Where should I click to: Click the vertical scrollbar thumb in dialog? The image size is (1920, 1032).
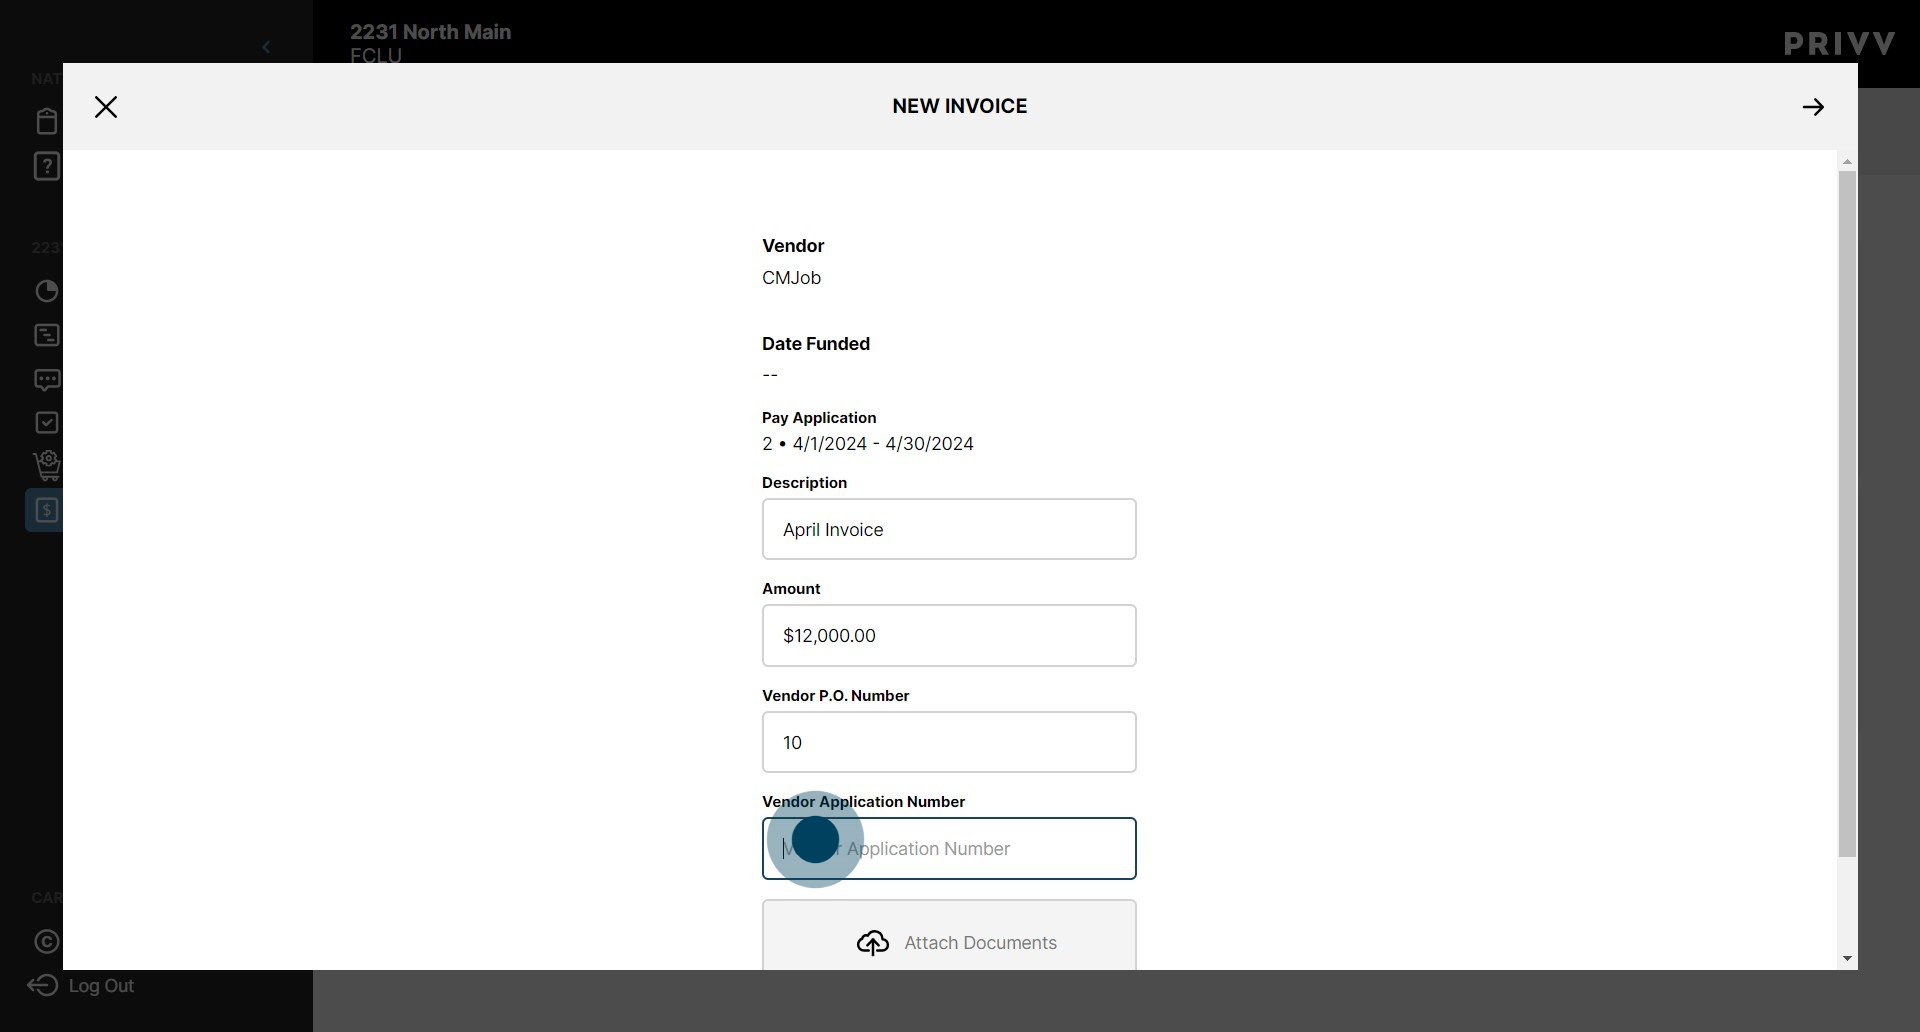point(1847,514)
